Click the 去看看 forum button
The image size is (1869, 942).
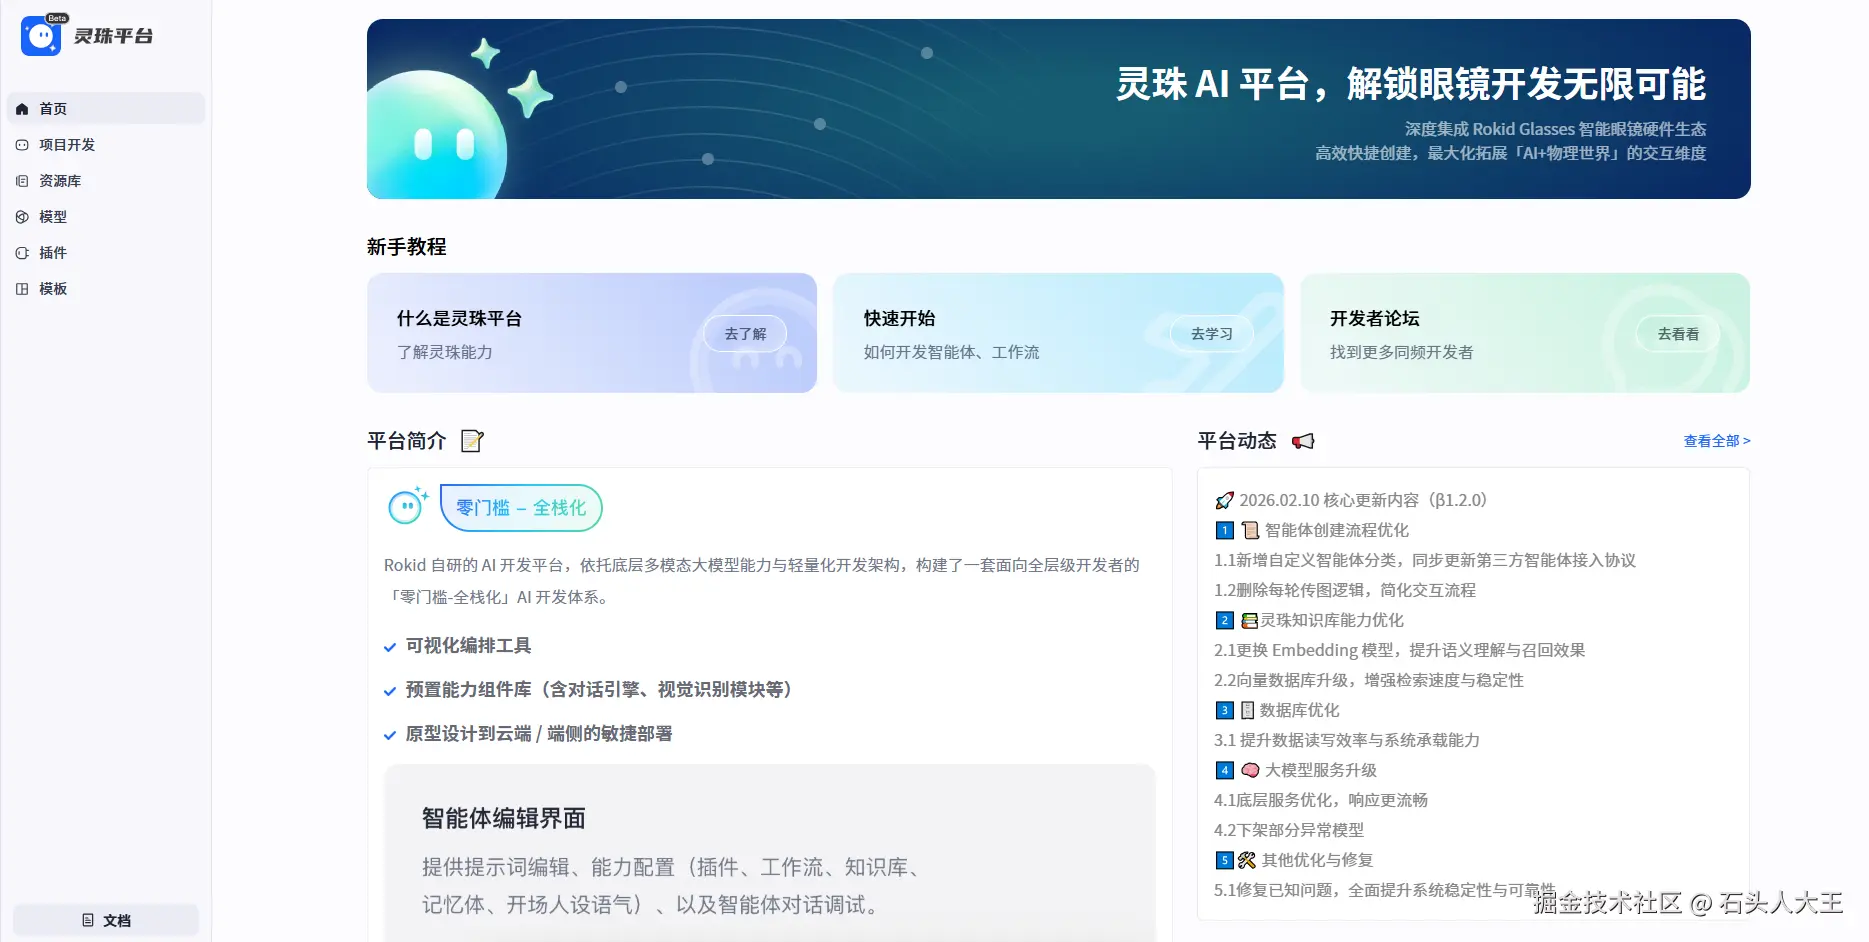[x=1678, y=333]
